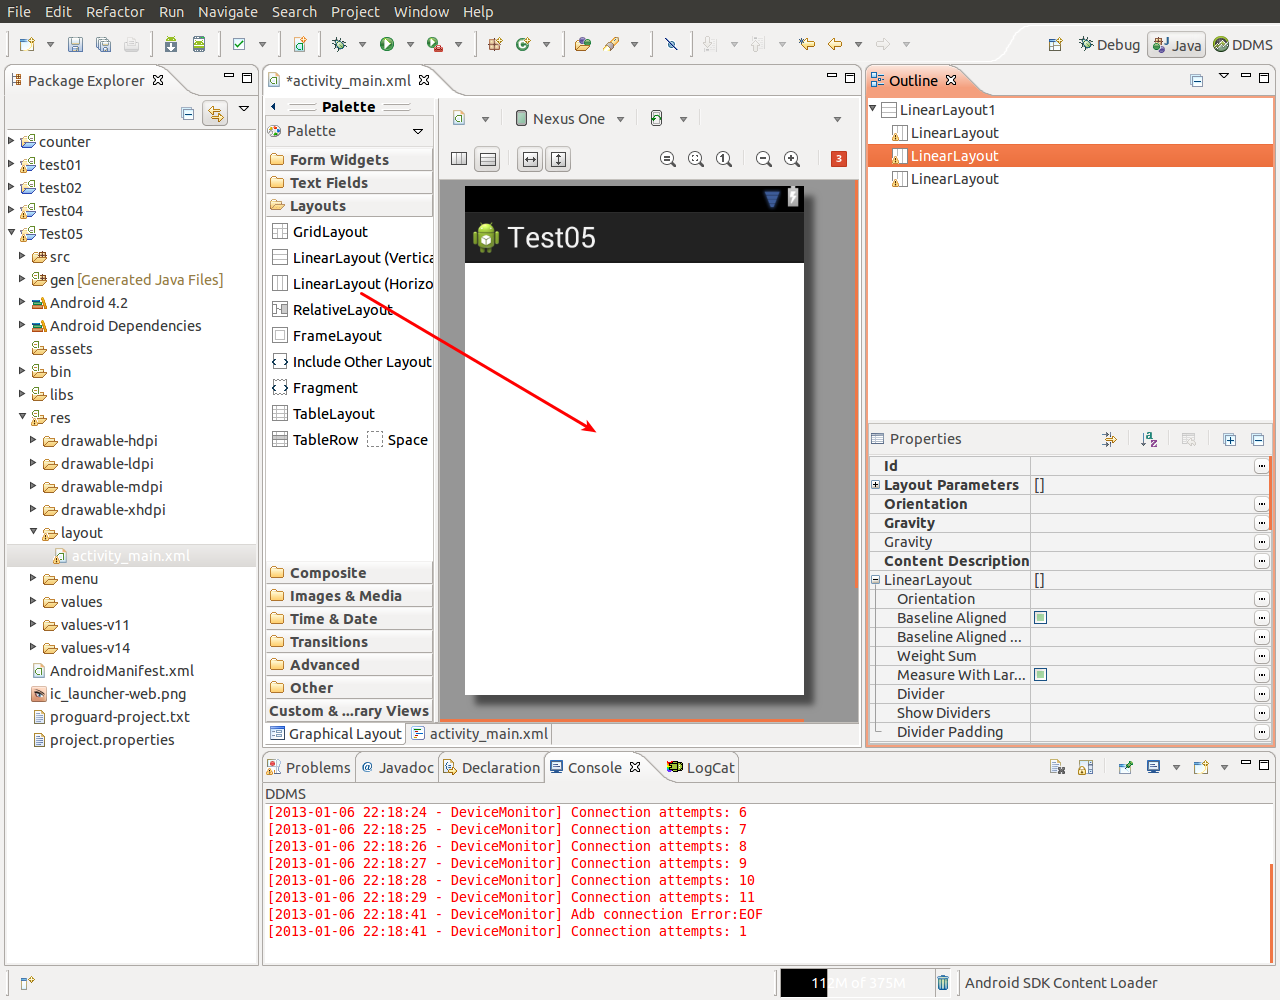Sort properties alphabetically in Properties panel
1280x1000 pixels.
[x=1149, y=439]
